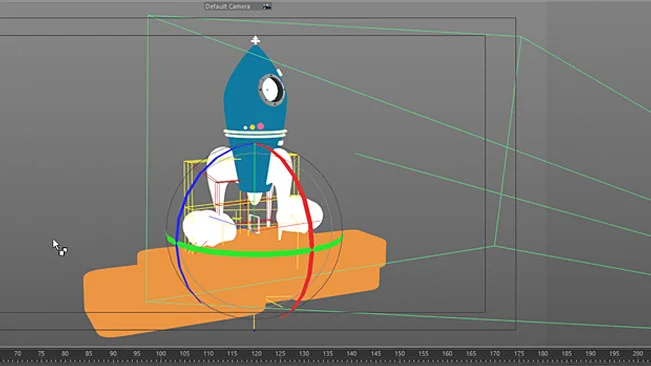Jump to frame 135 on the timeline ruler
651x366 pixels.
pos(328,354)
